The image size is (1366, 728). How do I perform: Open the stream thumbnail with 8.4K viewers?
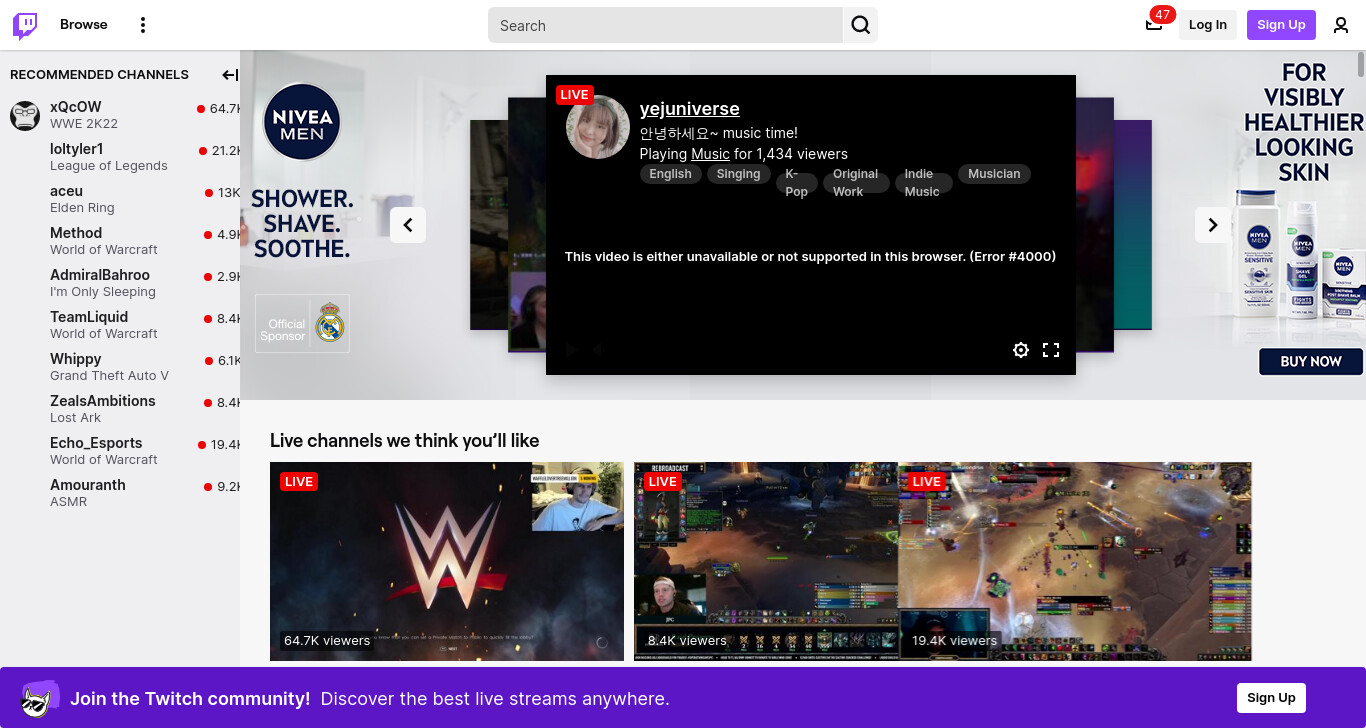coord(766,561)
